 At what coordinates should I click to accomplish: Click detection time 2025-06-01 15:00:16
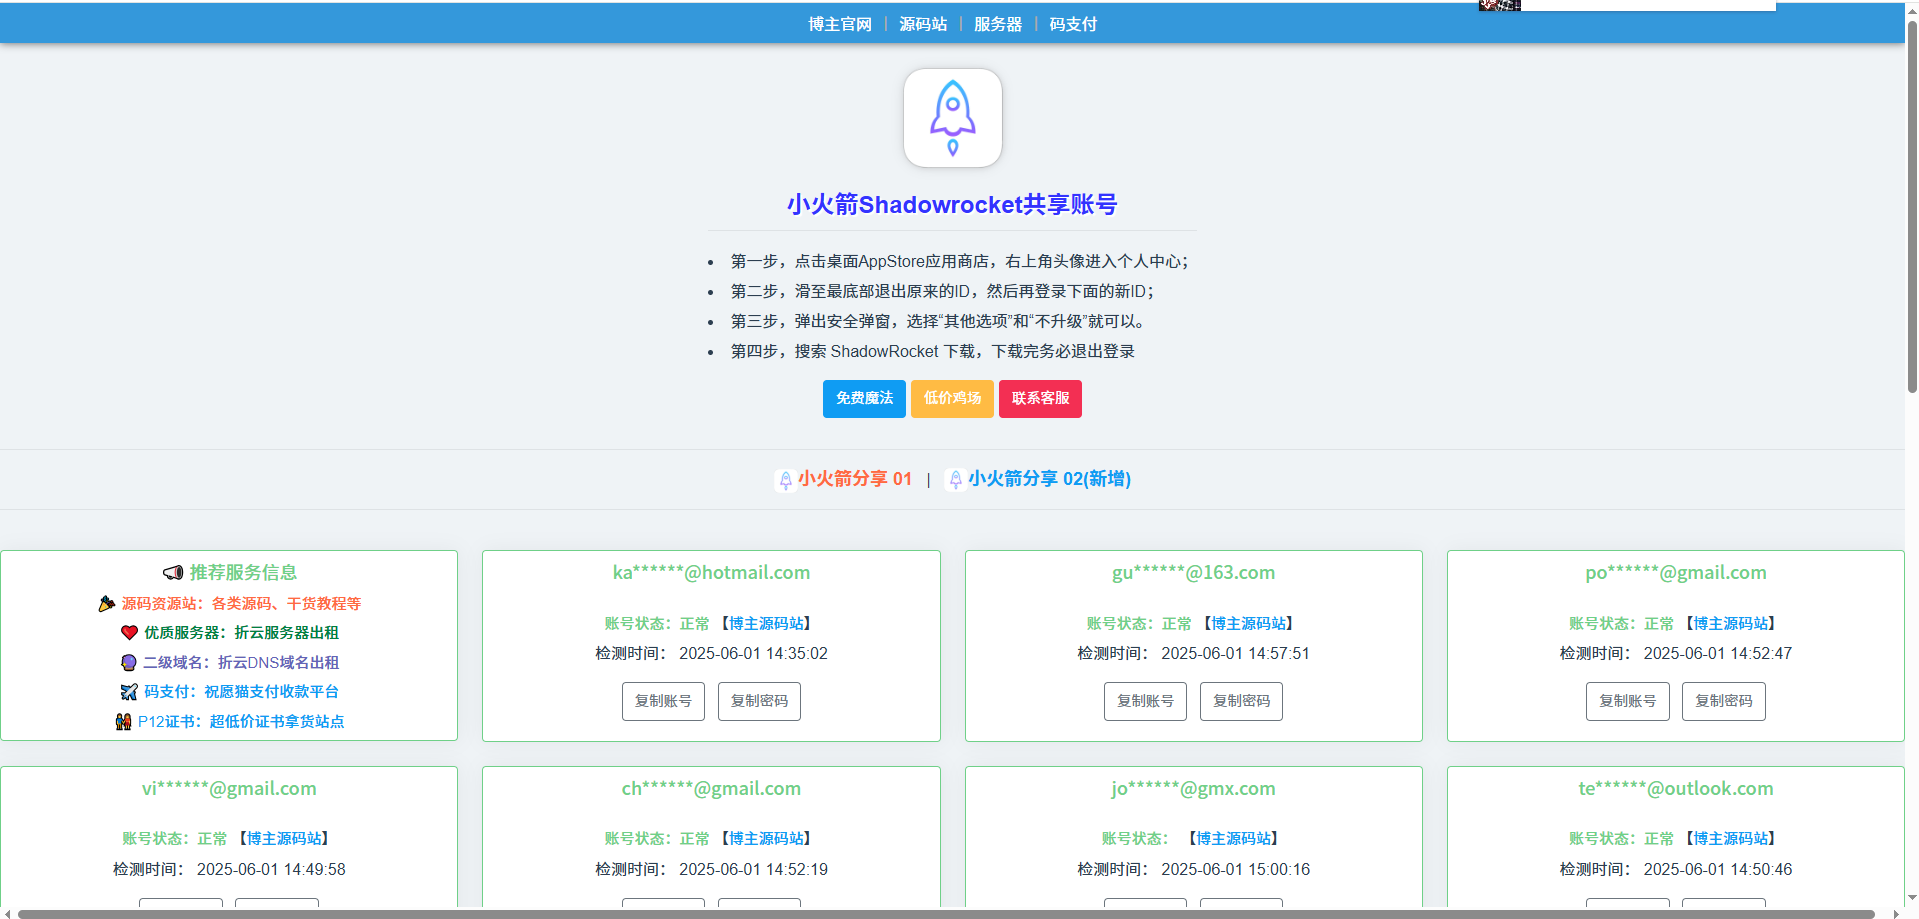tap(1235, 870)
